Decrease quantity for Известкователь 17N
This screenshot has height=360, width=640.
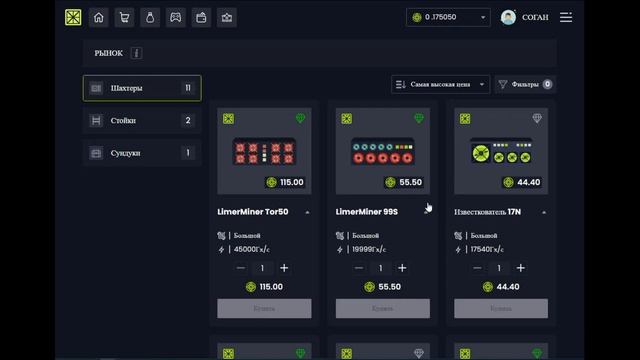pos(477,268)
